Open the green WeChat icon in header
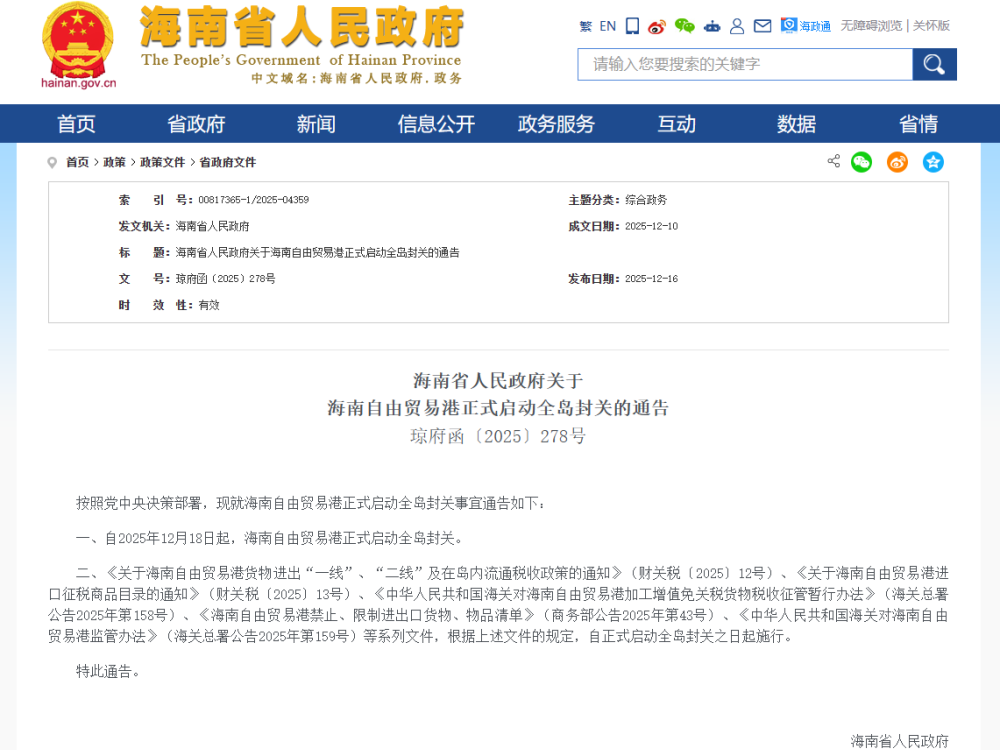1000x750 pixels. click(x=684, y=26)
